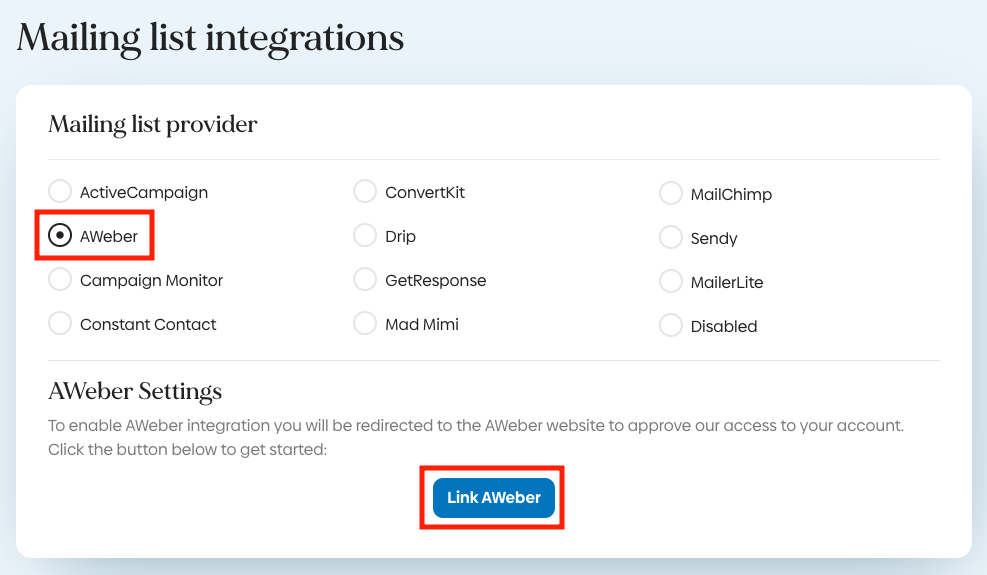Click the Mailing list provider heading

pos(153,125)
